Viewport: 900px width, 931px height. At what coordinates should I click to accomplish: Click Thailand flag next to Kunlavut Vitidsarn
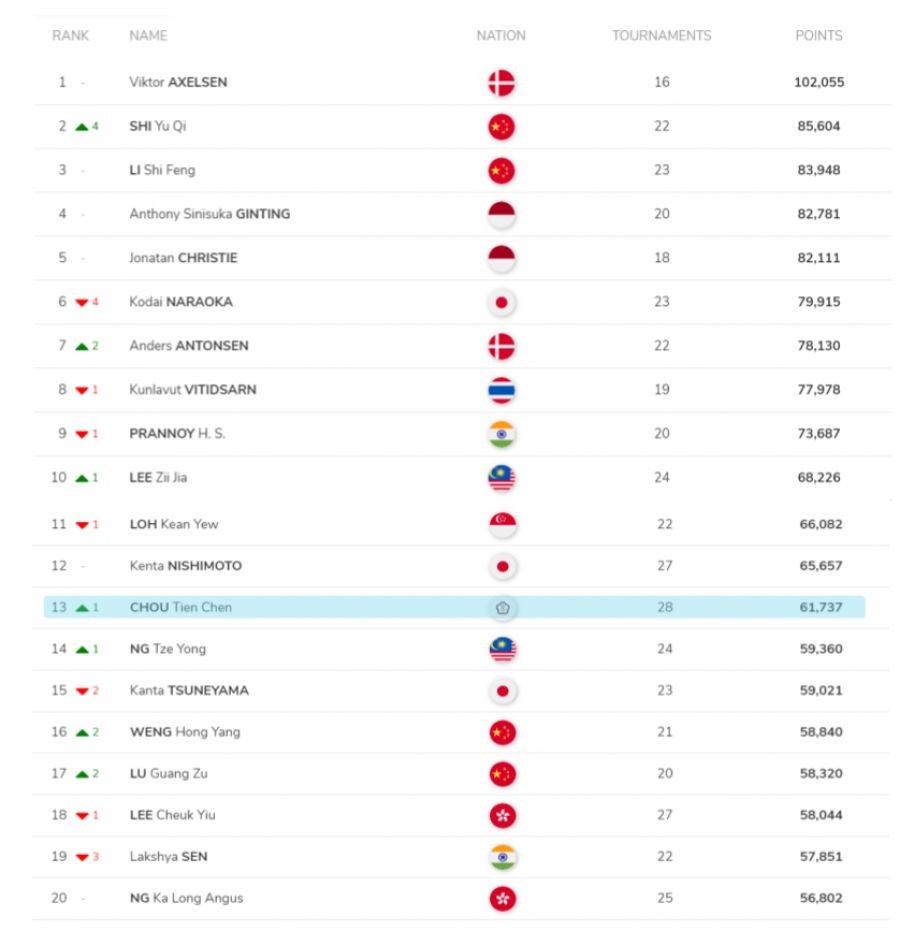(501, 390)
